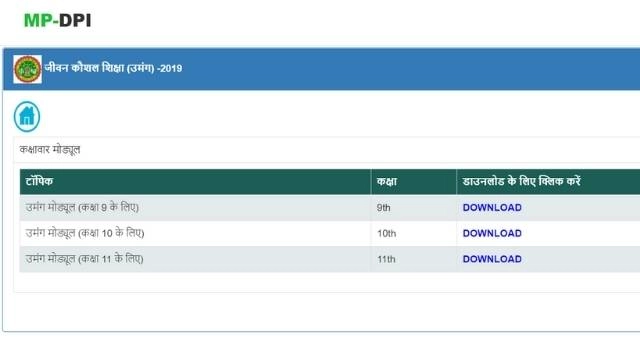
Task: Download the class 9 Umang module
Action: (492, 208)
